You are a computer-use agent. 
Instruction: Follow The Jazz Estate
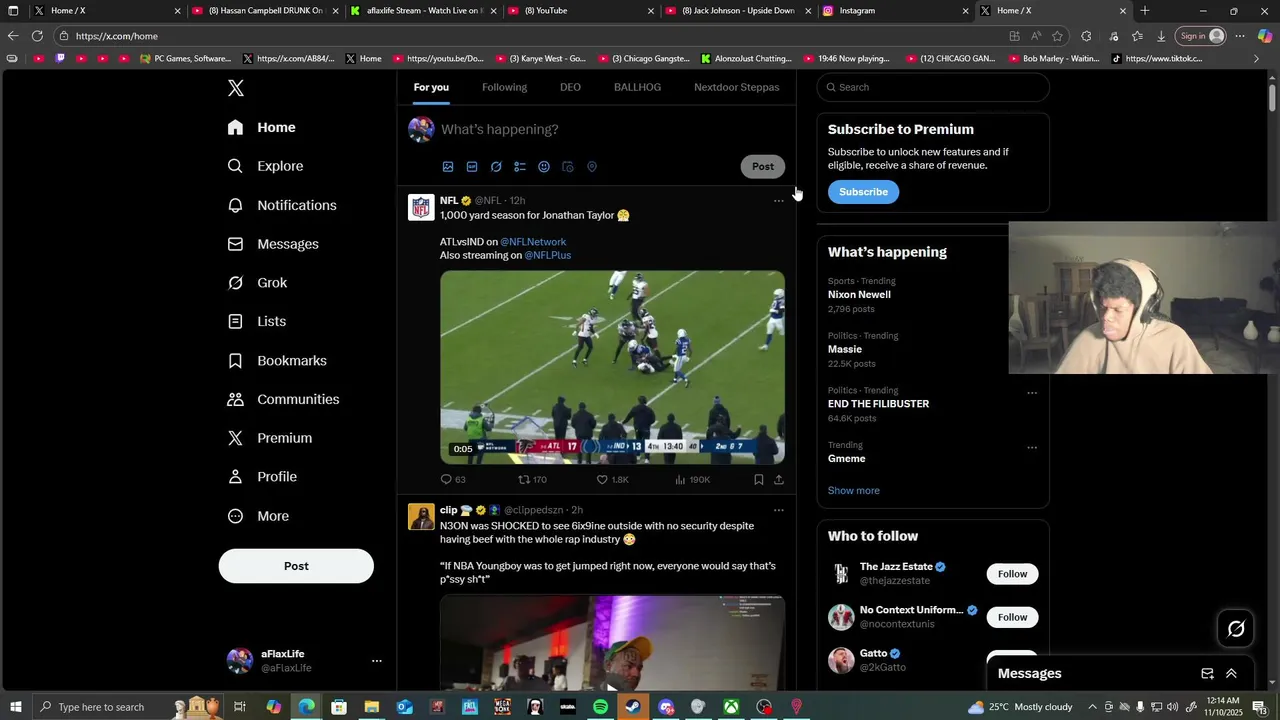1012,574
